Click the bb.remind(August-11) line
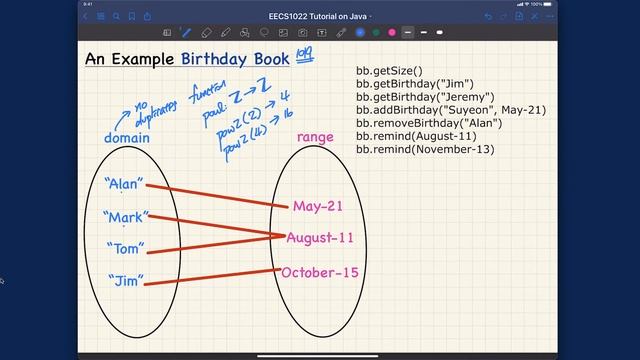 pos(416,136)
